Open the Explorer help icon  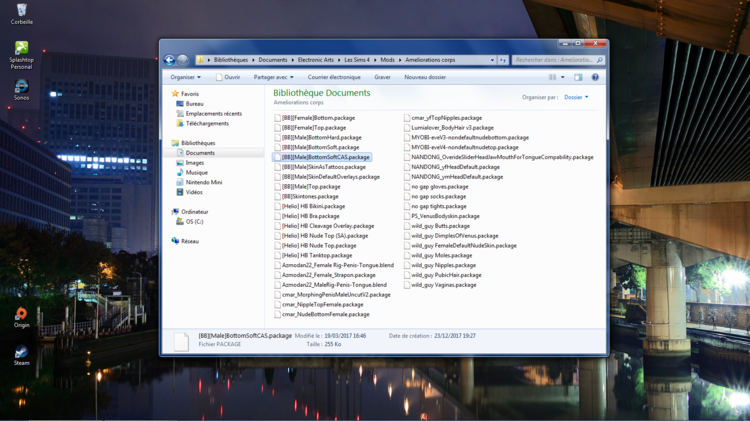[595, 77]
